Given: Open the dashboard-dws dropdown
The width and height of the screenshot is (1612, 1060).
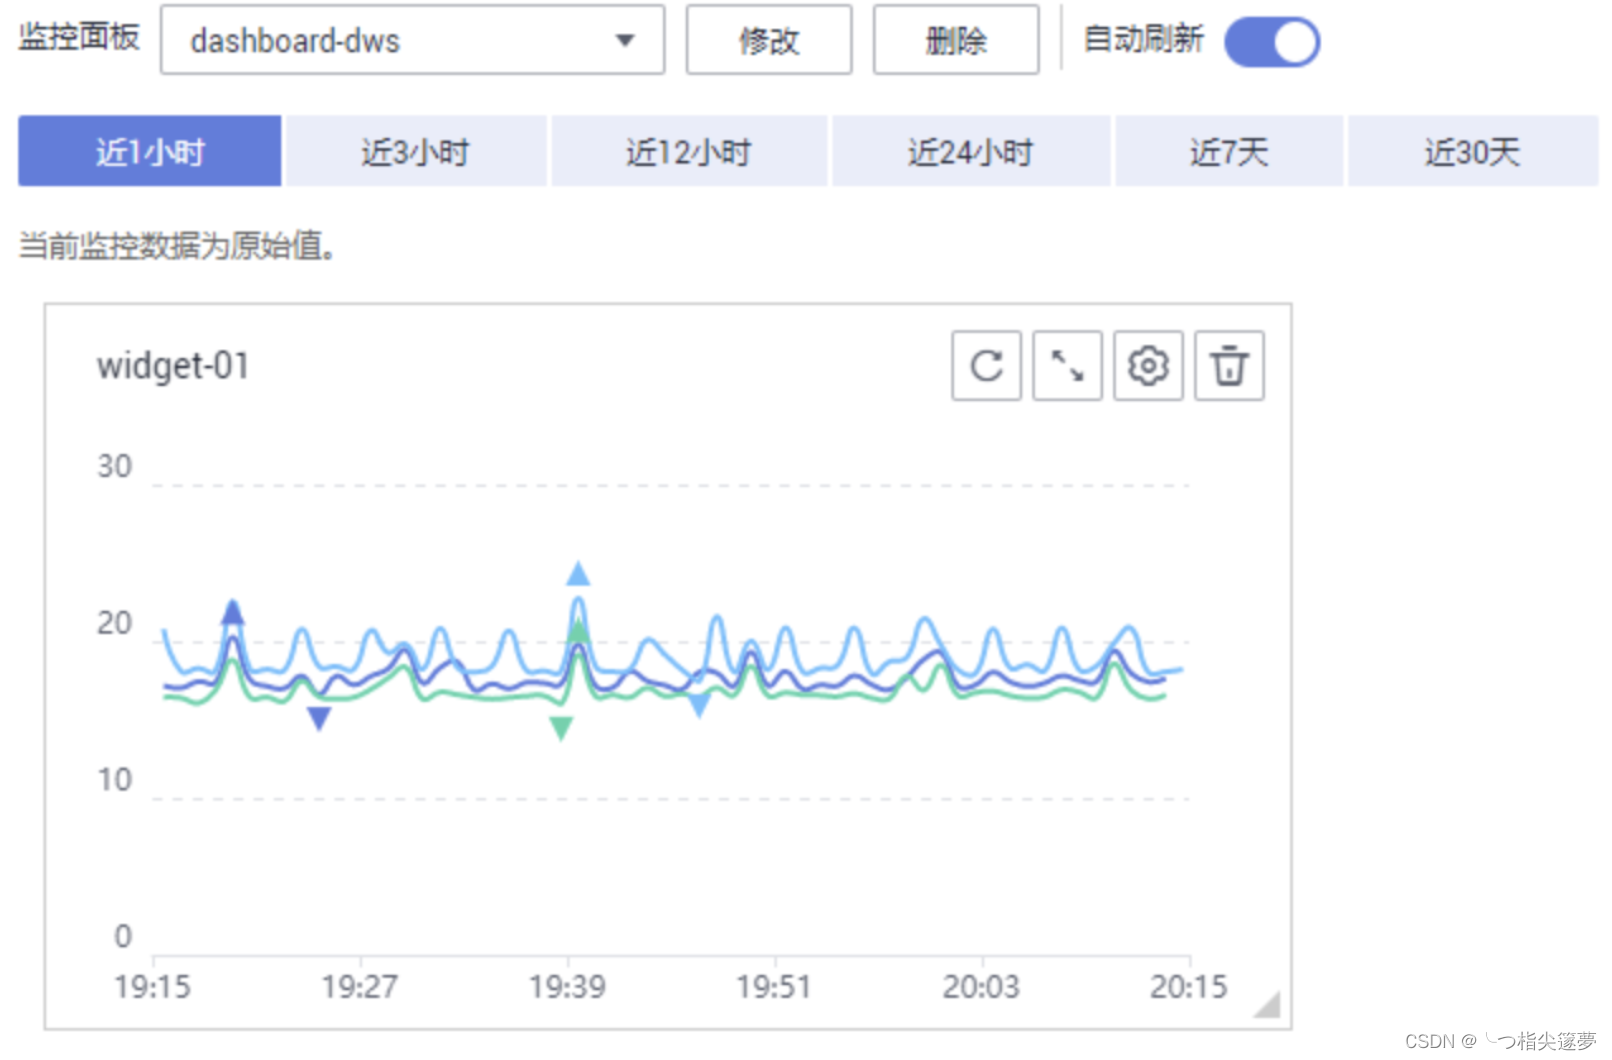Looking at the screenshot, I should [412, 40].
